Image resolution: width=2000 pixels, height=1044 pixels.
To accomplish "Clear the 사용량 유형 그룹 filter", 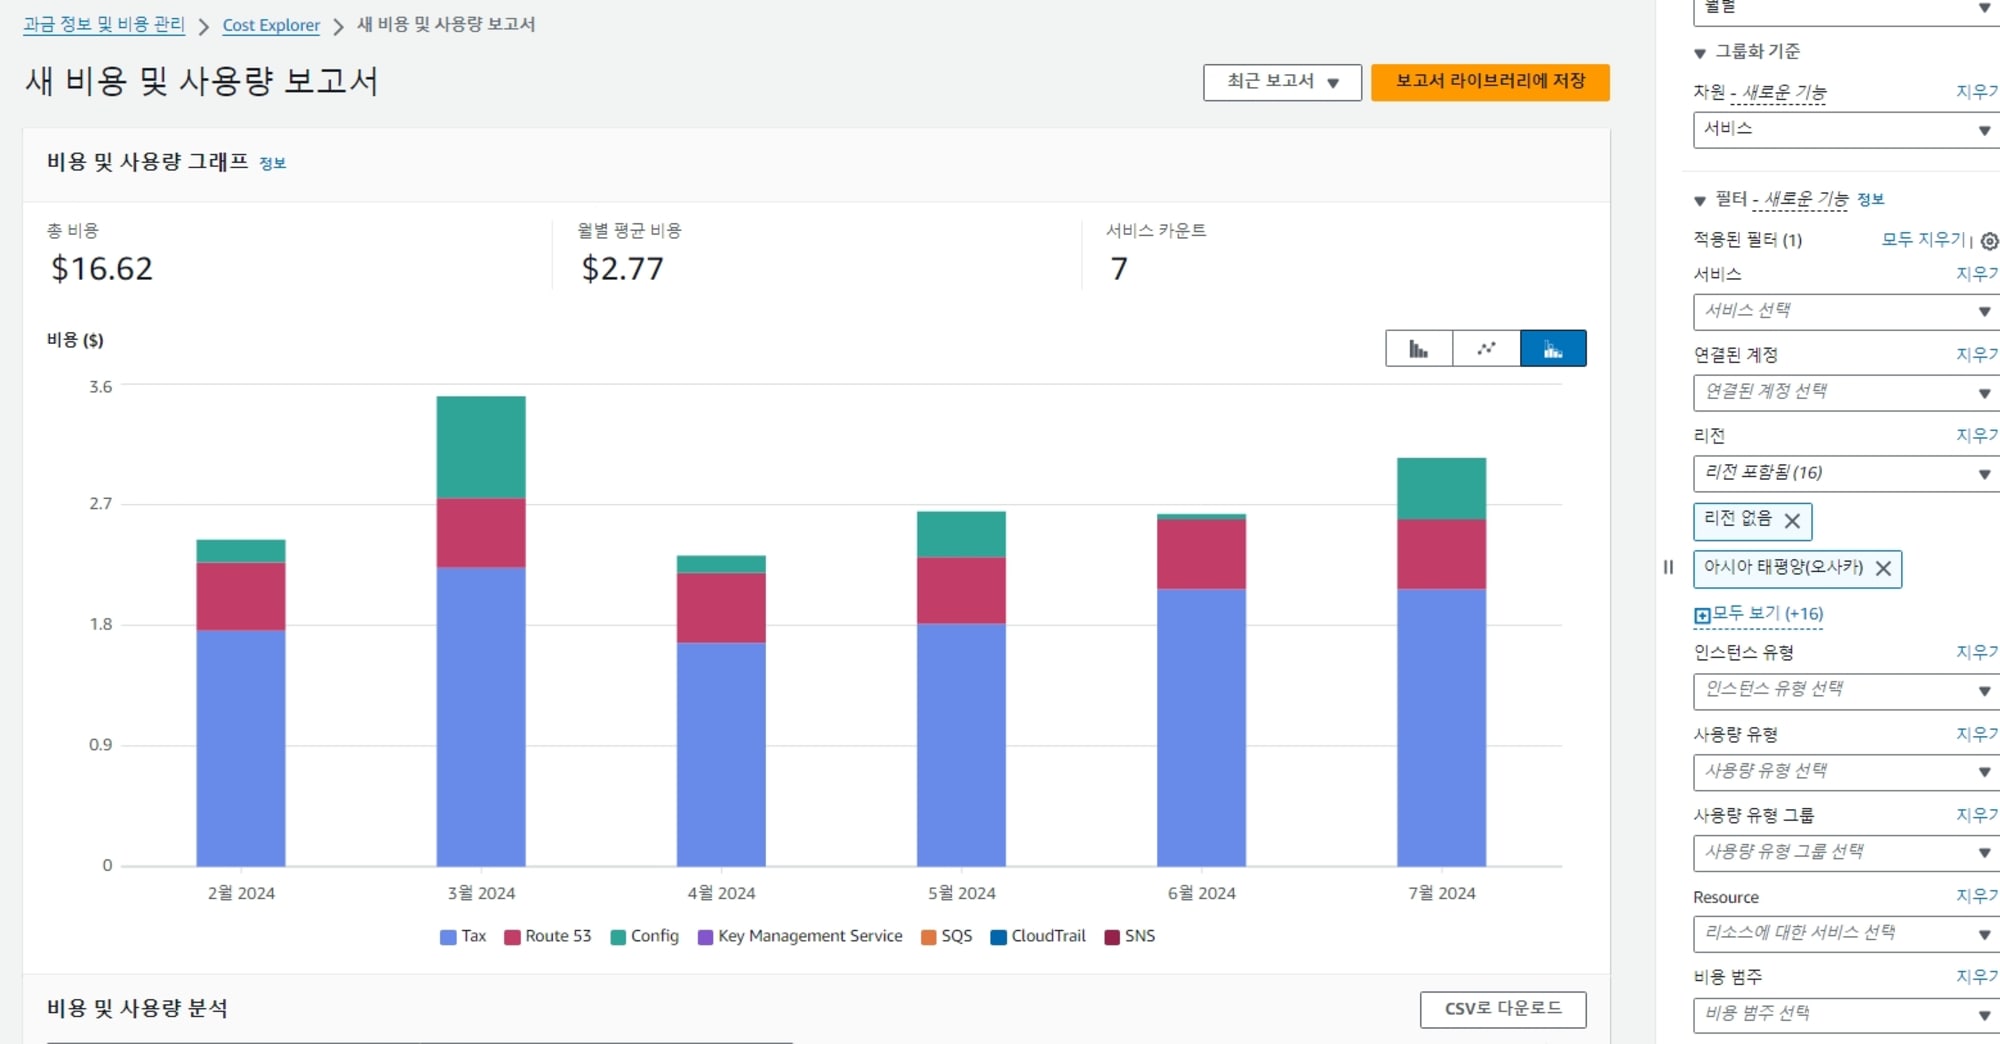I will click(1977, 816).
